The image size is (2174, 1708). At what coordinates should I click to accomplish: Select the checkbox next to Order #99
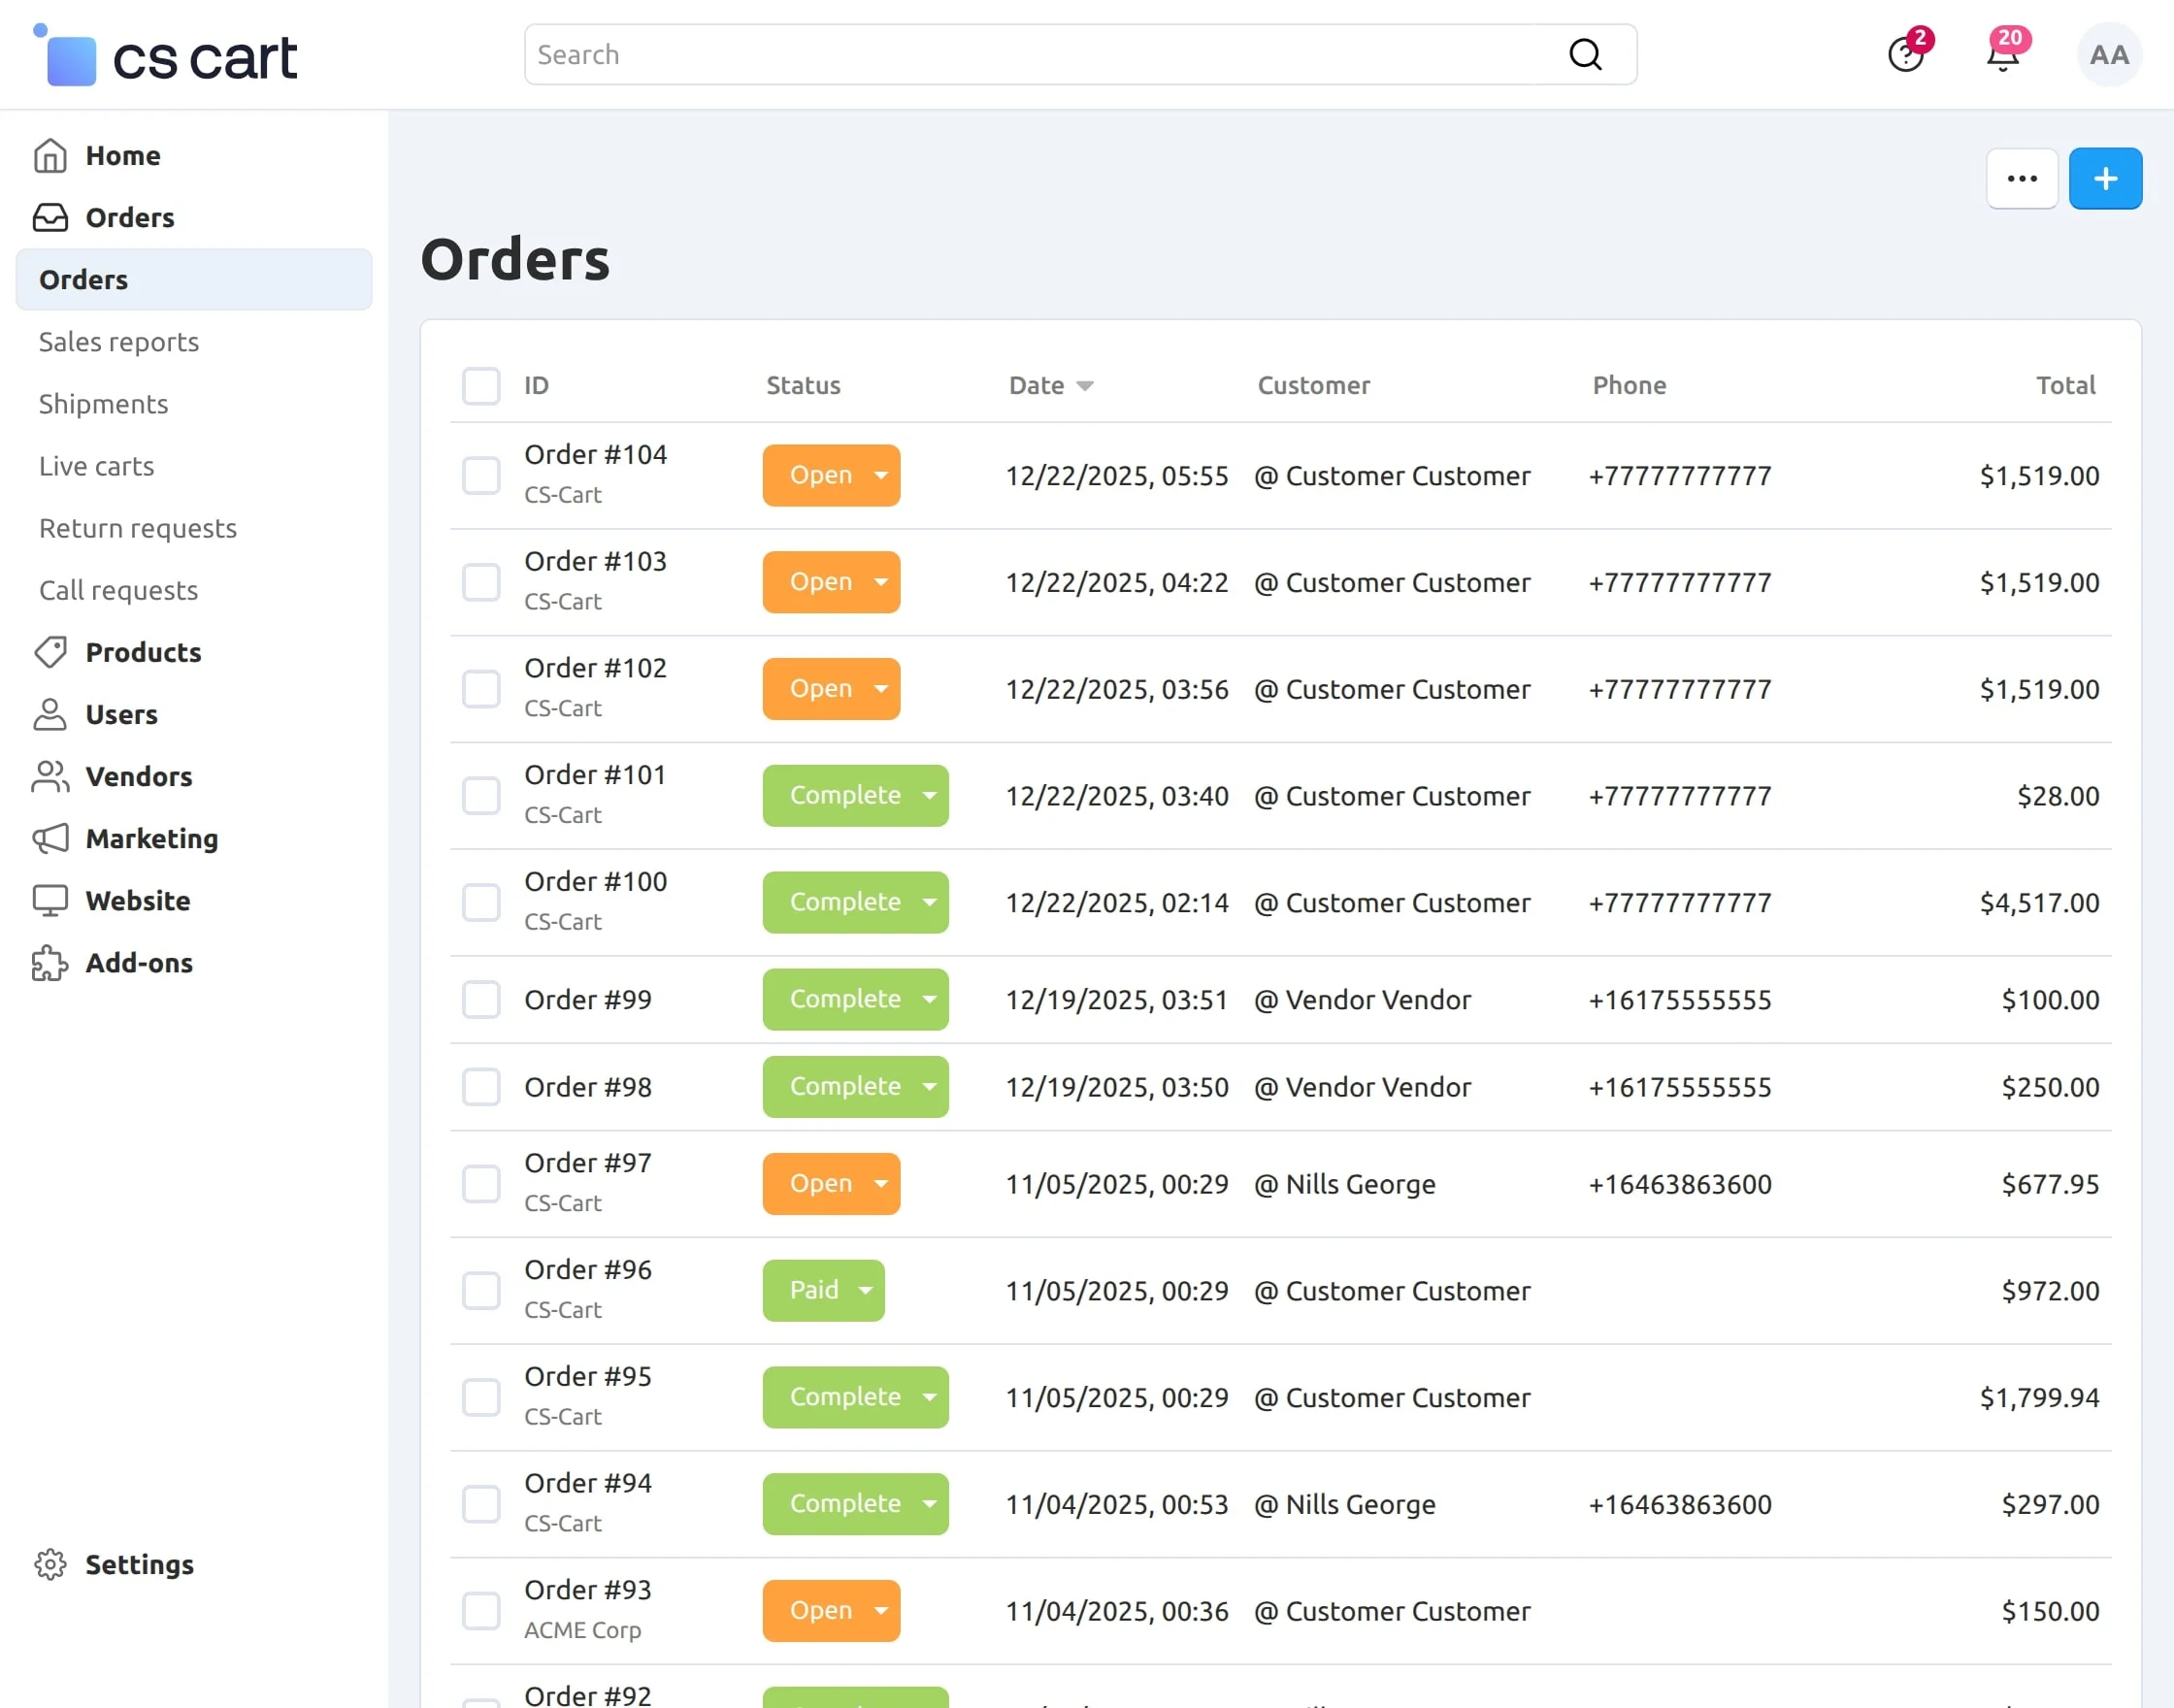(x=481, y=999)
